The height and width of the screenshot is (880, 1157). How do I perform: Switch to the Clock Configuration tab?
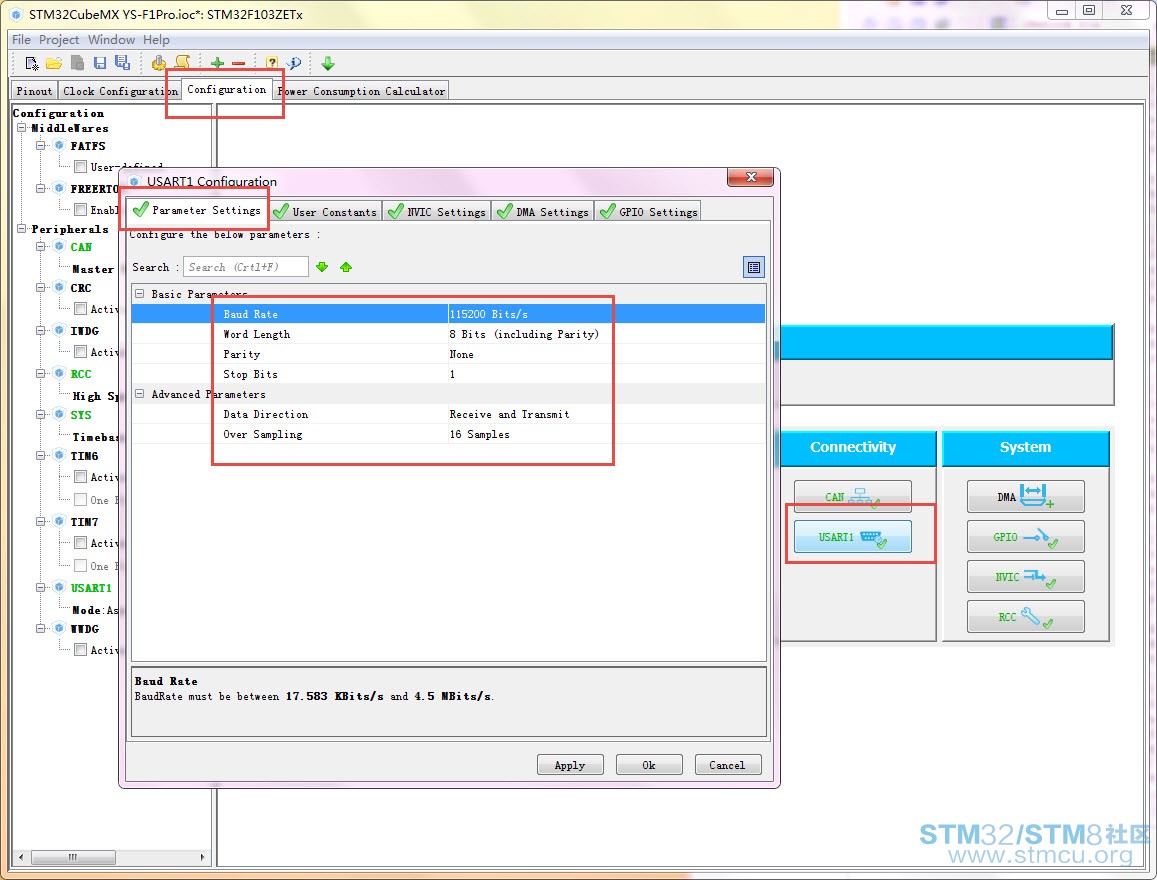(x=120, y=91)
